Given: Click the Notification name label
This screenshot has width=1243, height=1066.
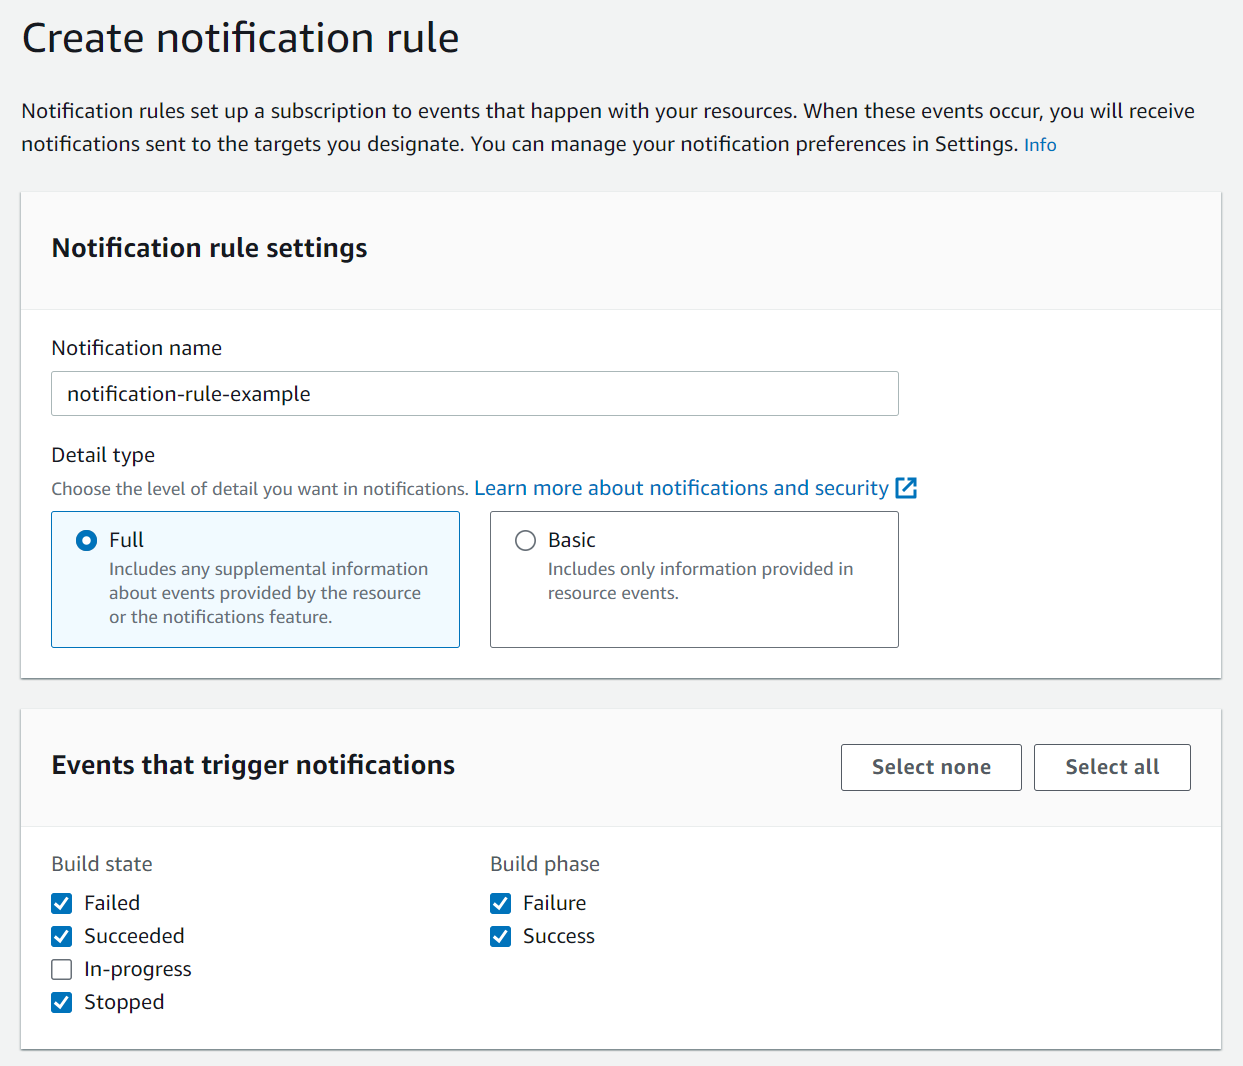Looking at the screenshot, I should tap(137, 348).
